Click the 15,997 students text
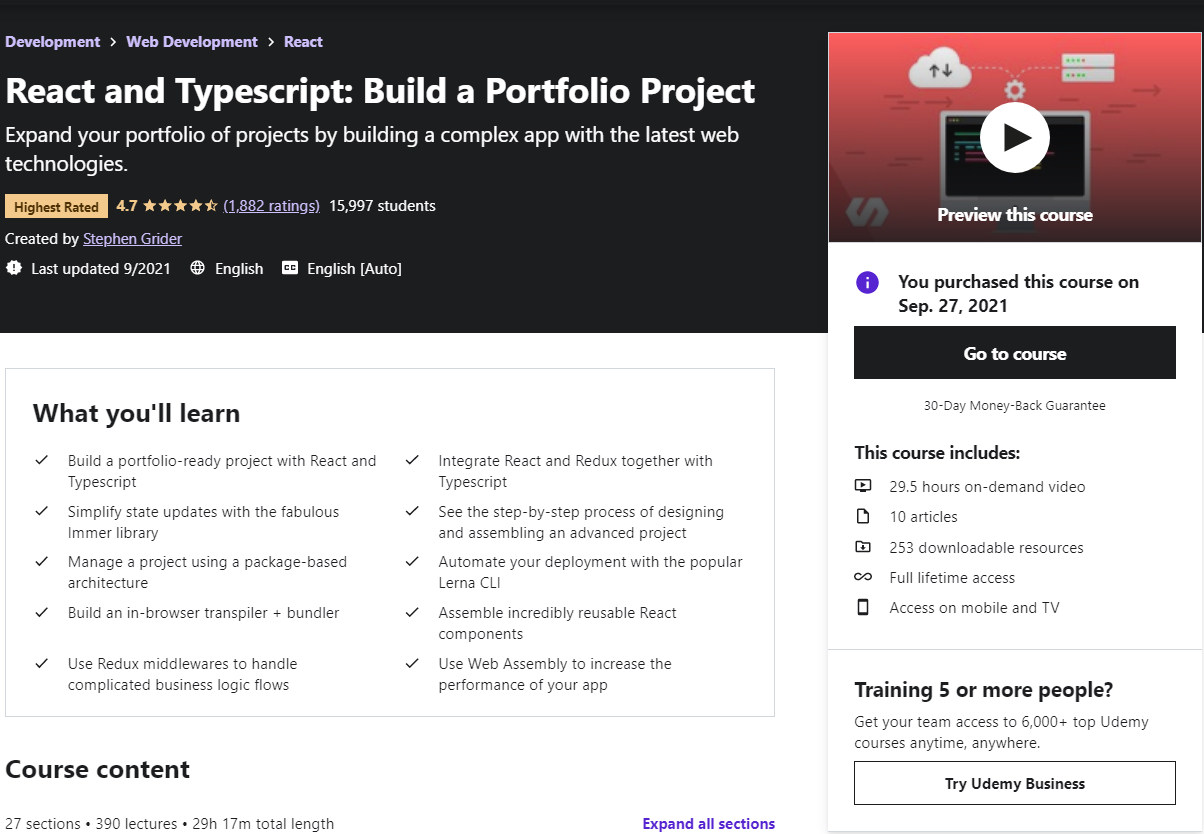This screenshot has height=834, width=1204. [382, 206]
